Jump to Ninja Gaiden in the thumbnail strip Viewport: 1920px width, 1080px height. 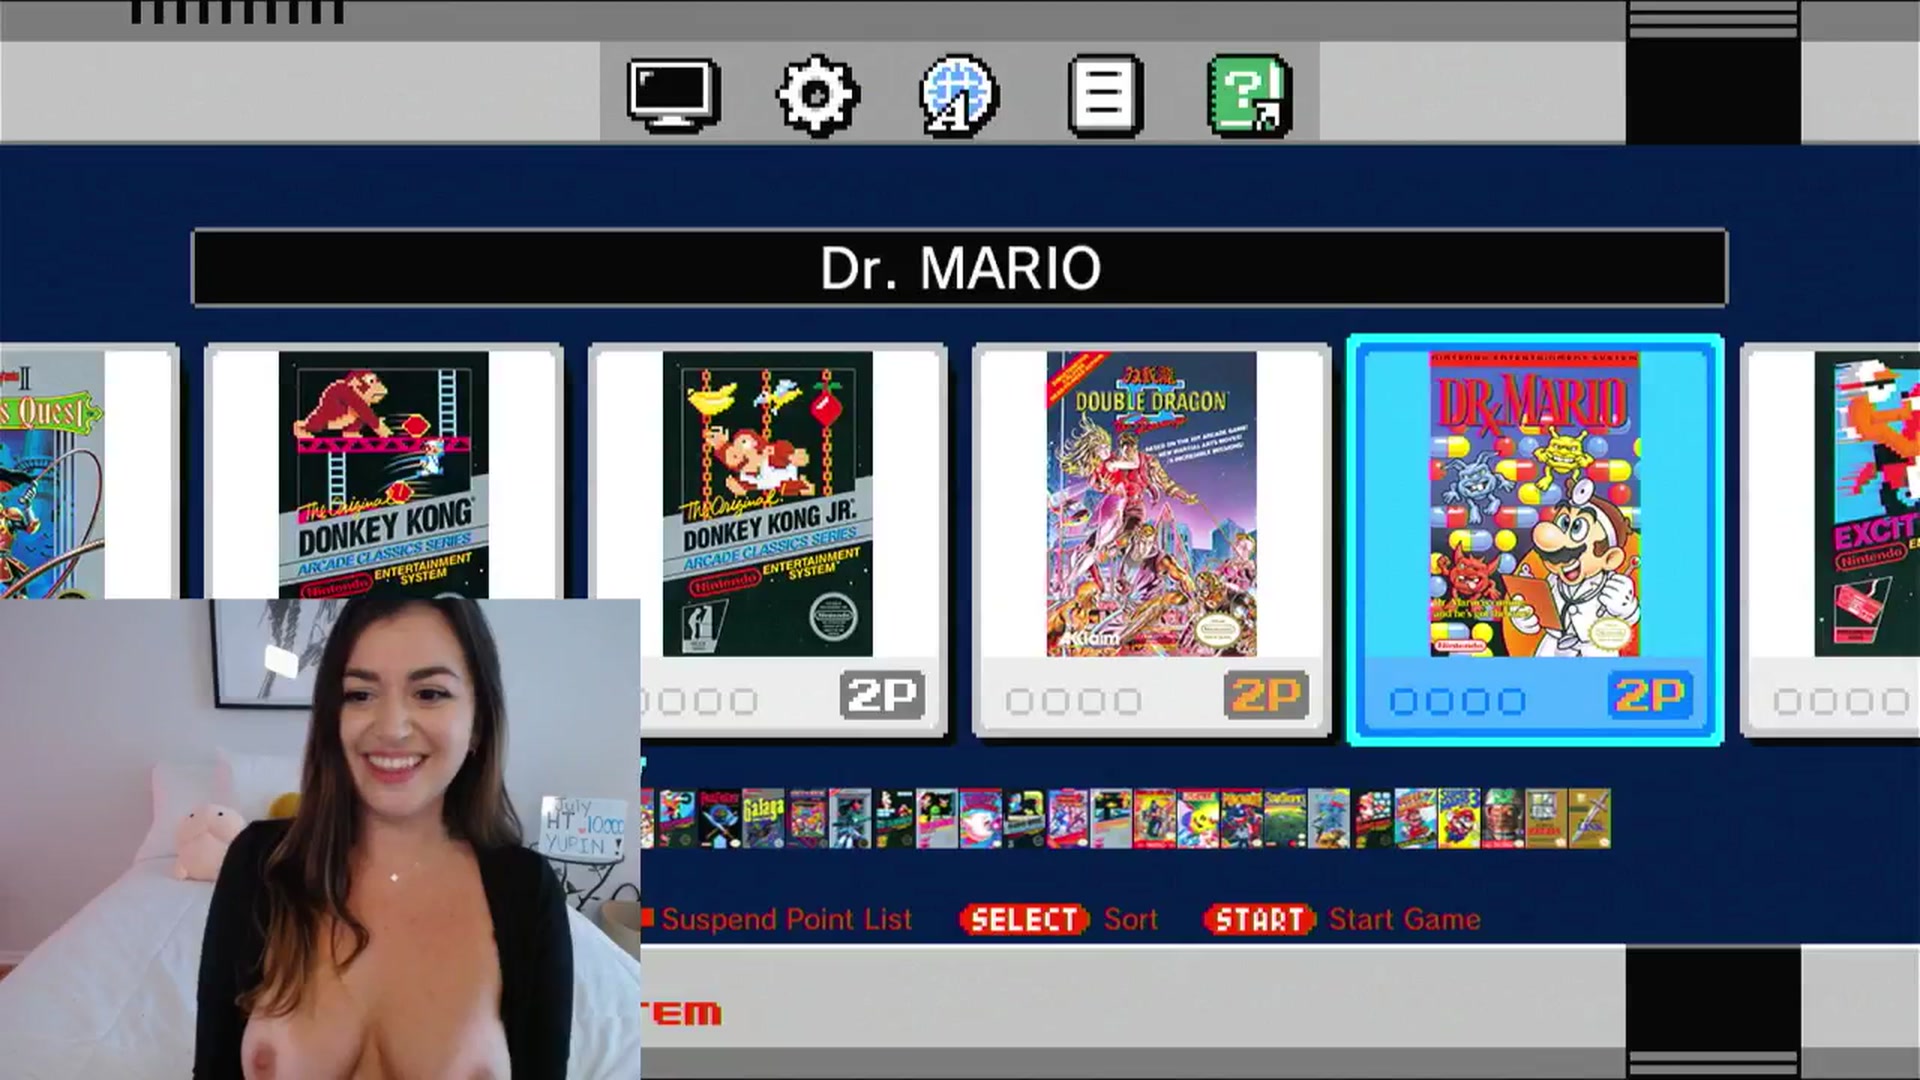[1156, 819]
